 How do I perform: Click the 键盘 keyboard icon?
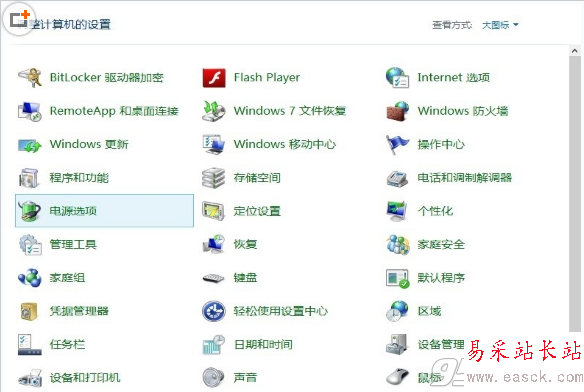(x=214, y=278)
